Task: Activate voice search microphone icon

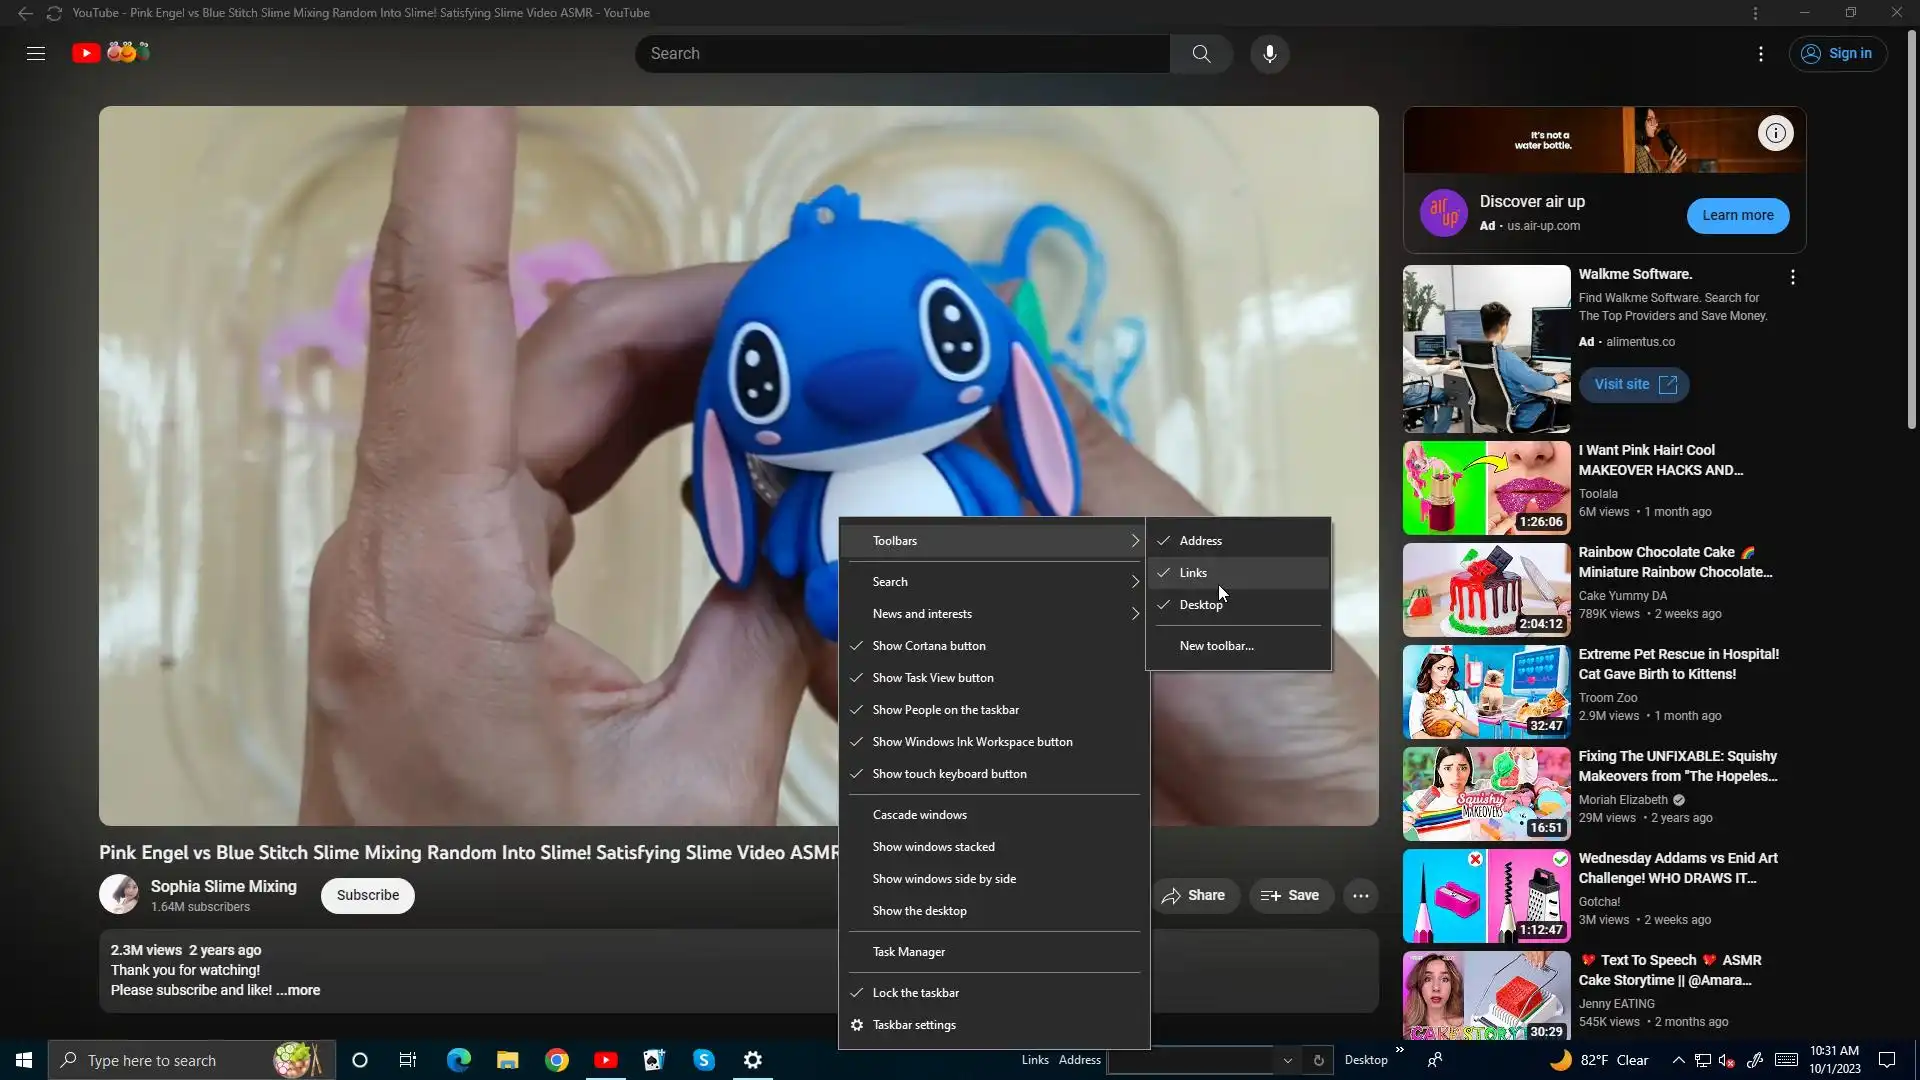Action: tap(1269, 54)
